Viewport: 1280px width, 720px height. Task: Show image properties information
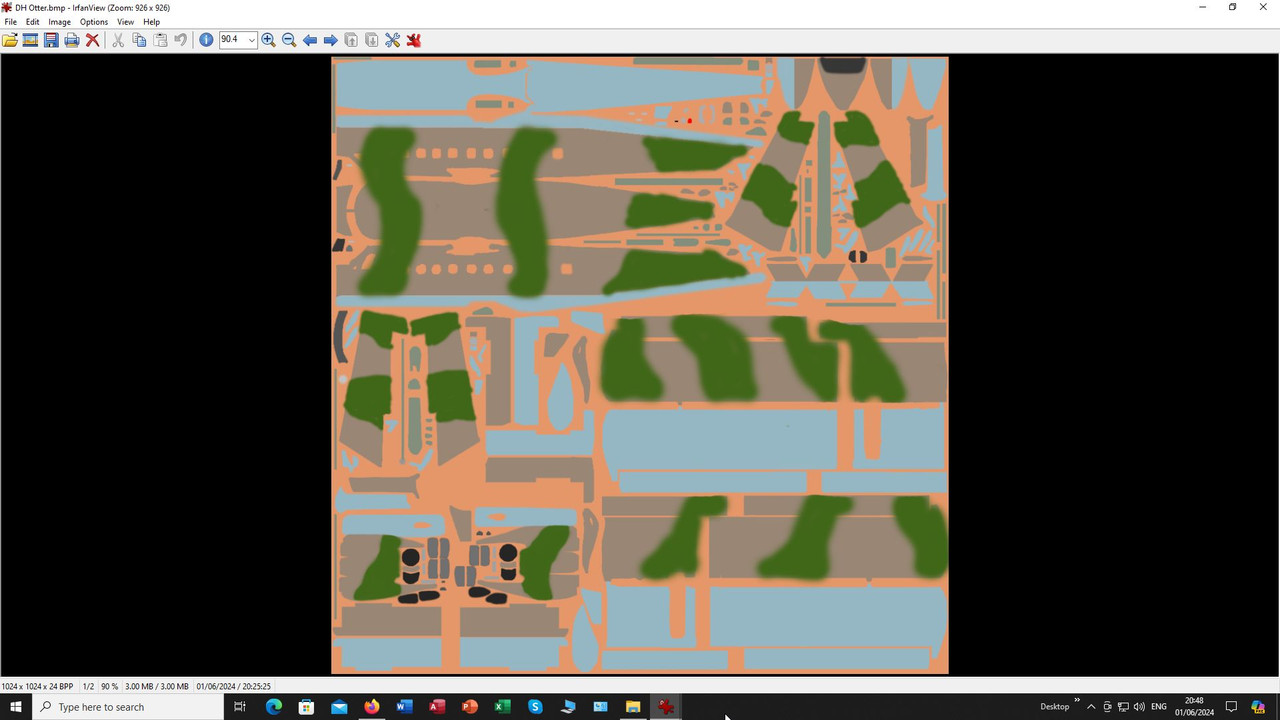pyautogui.click(x=206, y=39)
